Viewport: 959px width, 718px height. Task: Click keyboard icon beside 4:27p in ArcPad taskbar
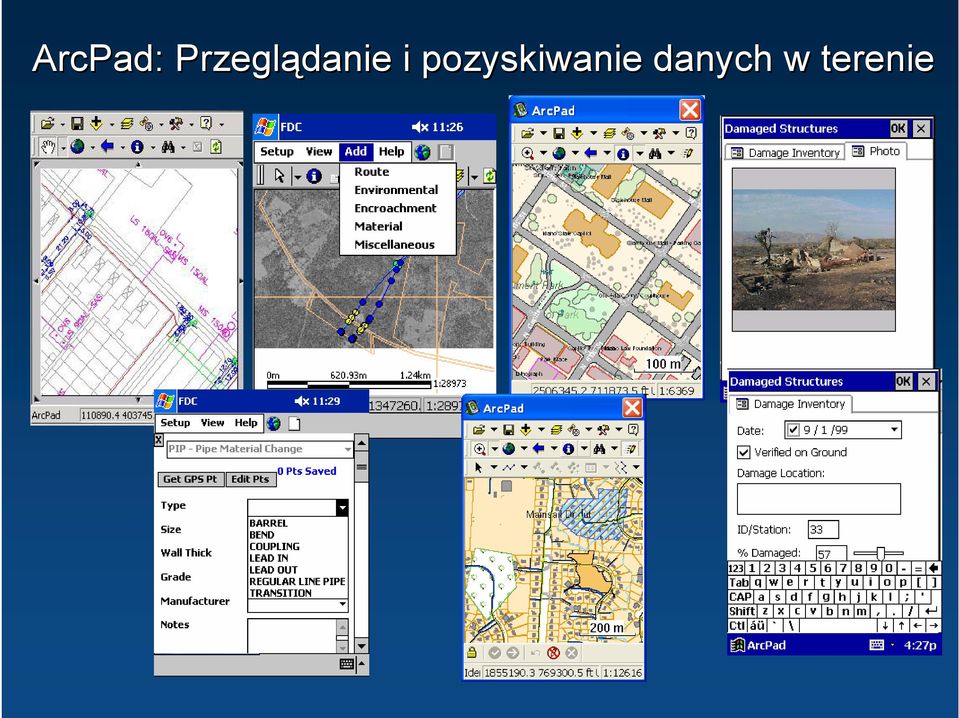[876, 645]
